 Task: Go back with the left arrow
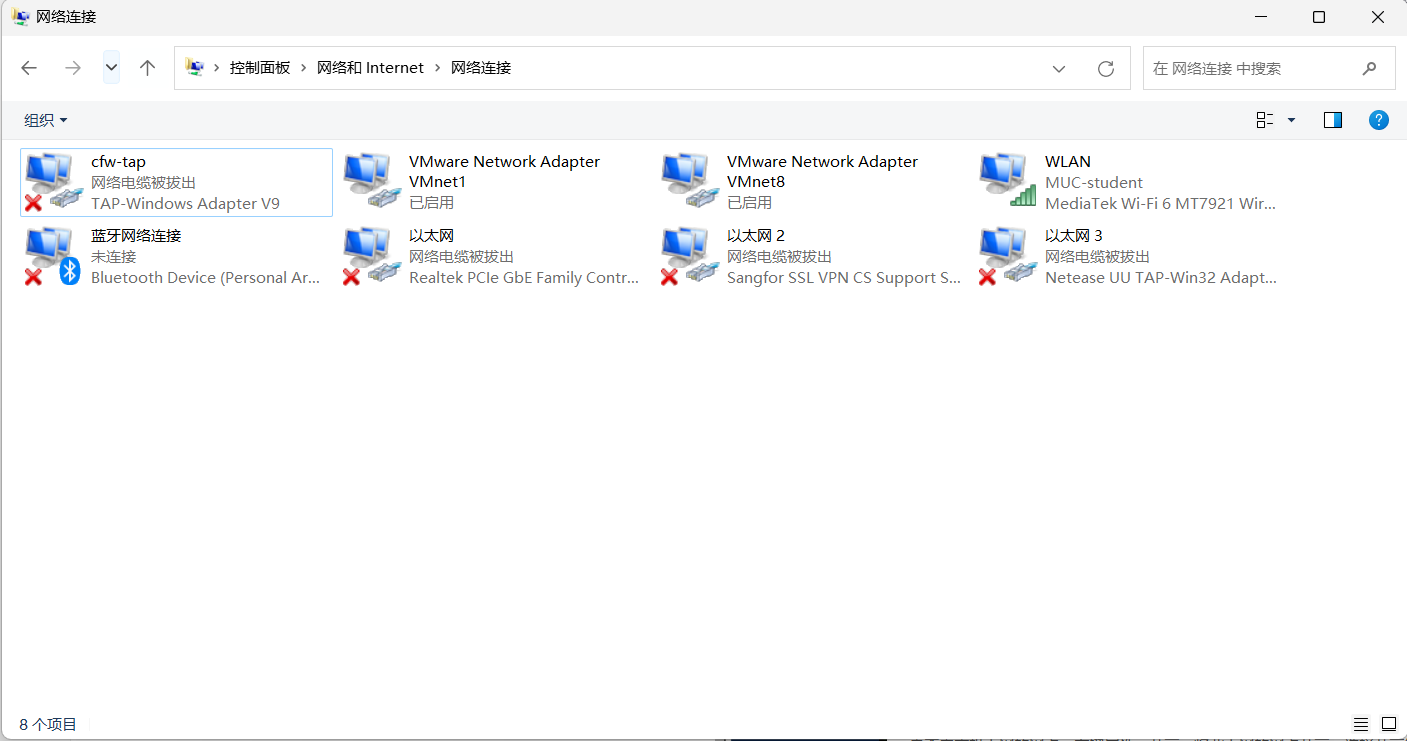tap(29, 68)
